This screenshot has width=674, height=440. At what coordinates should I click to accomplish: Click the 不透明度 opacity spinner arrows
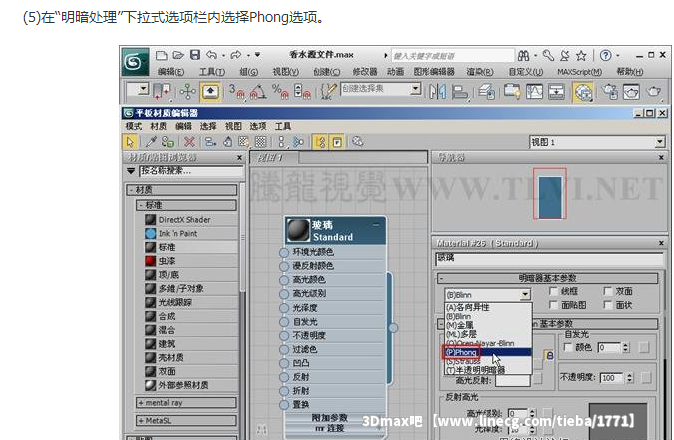click(629, 378)
